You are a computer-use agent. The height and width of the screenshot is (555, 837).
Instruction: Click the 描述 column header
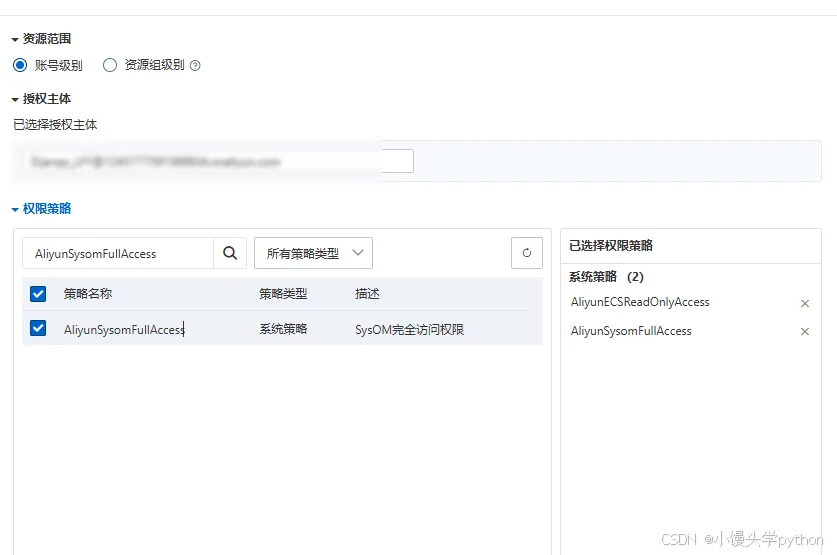pos(367,294)
